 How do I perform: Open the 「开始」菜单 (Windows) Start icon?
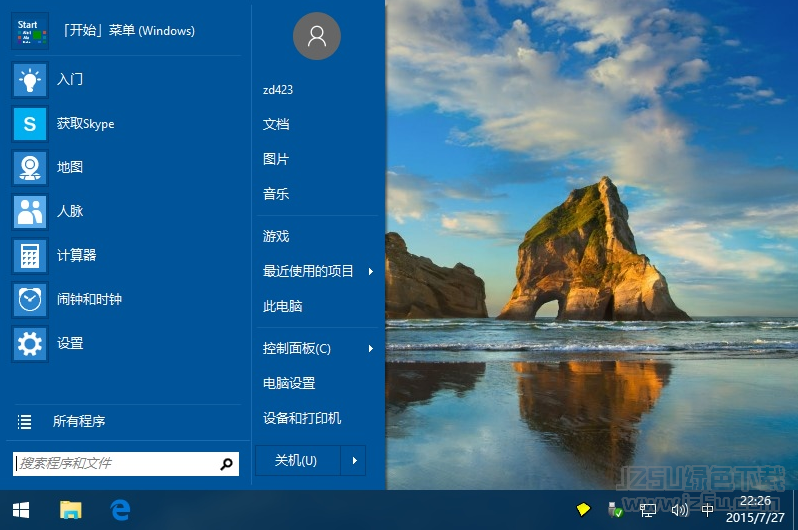click(30, 31)
